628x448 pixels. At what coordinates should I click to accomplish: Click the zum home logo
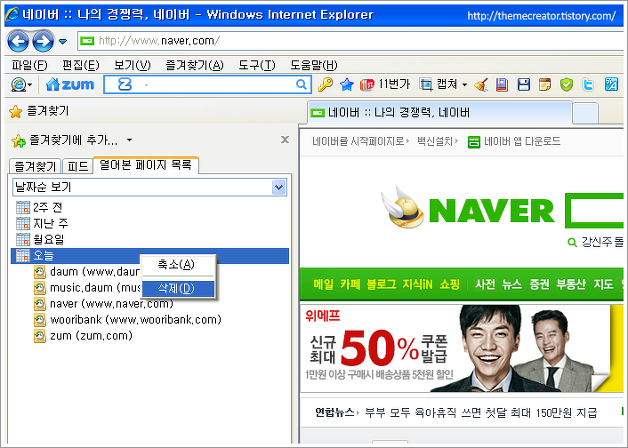[x=70, y=84]
